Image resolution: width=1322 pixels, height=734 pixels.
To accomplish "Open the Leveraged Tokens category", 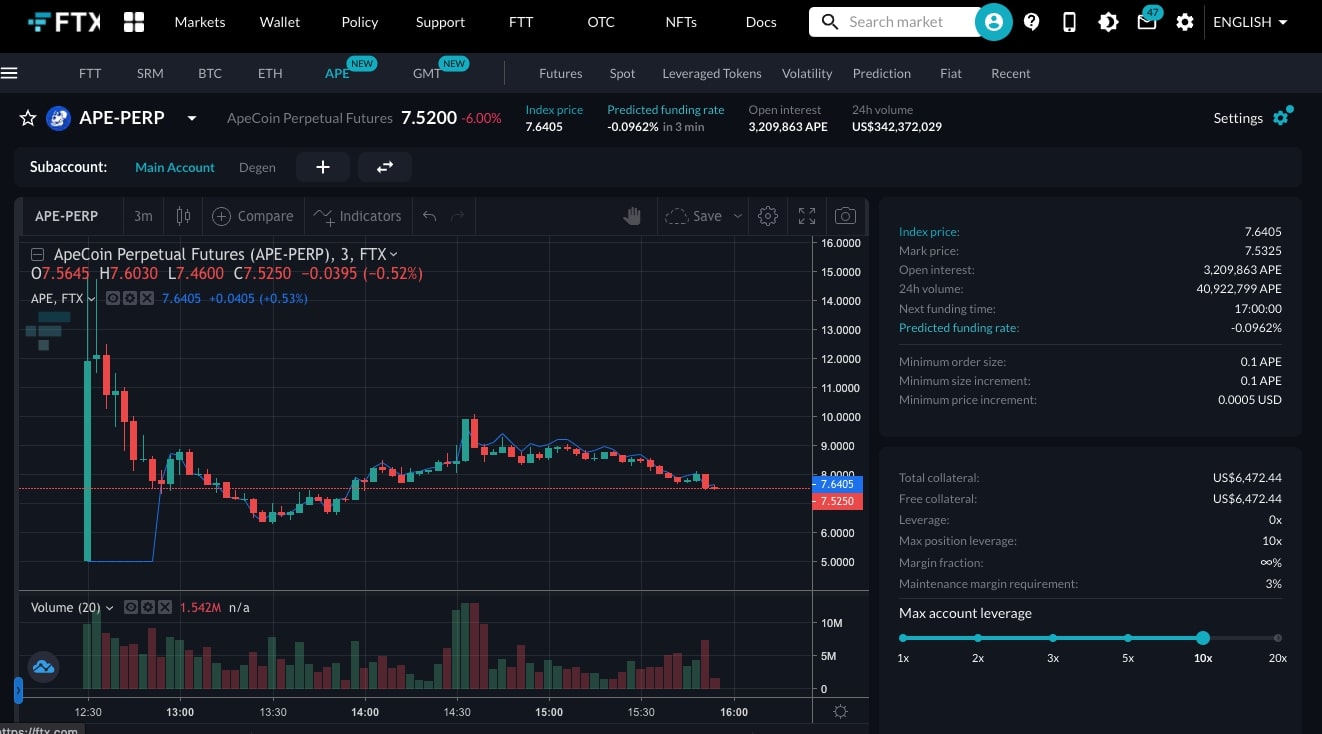I will click(x=712, y=73).
